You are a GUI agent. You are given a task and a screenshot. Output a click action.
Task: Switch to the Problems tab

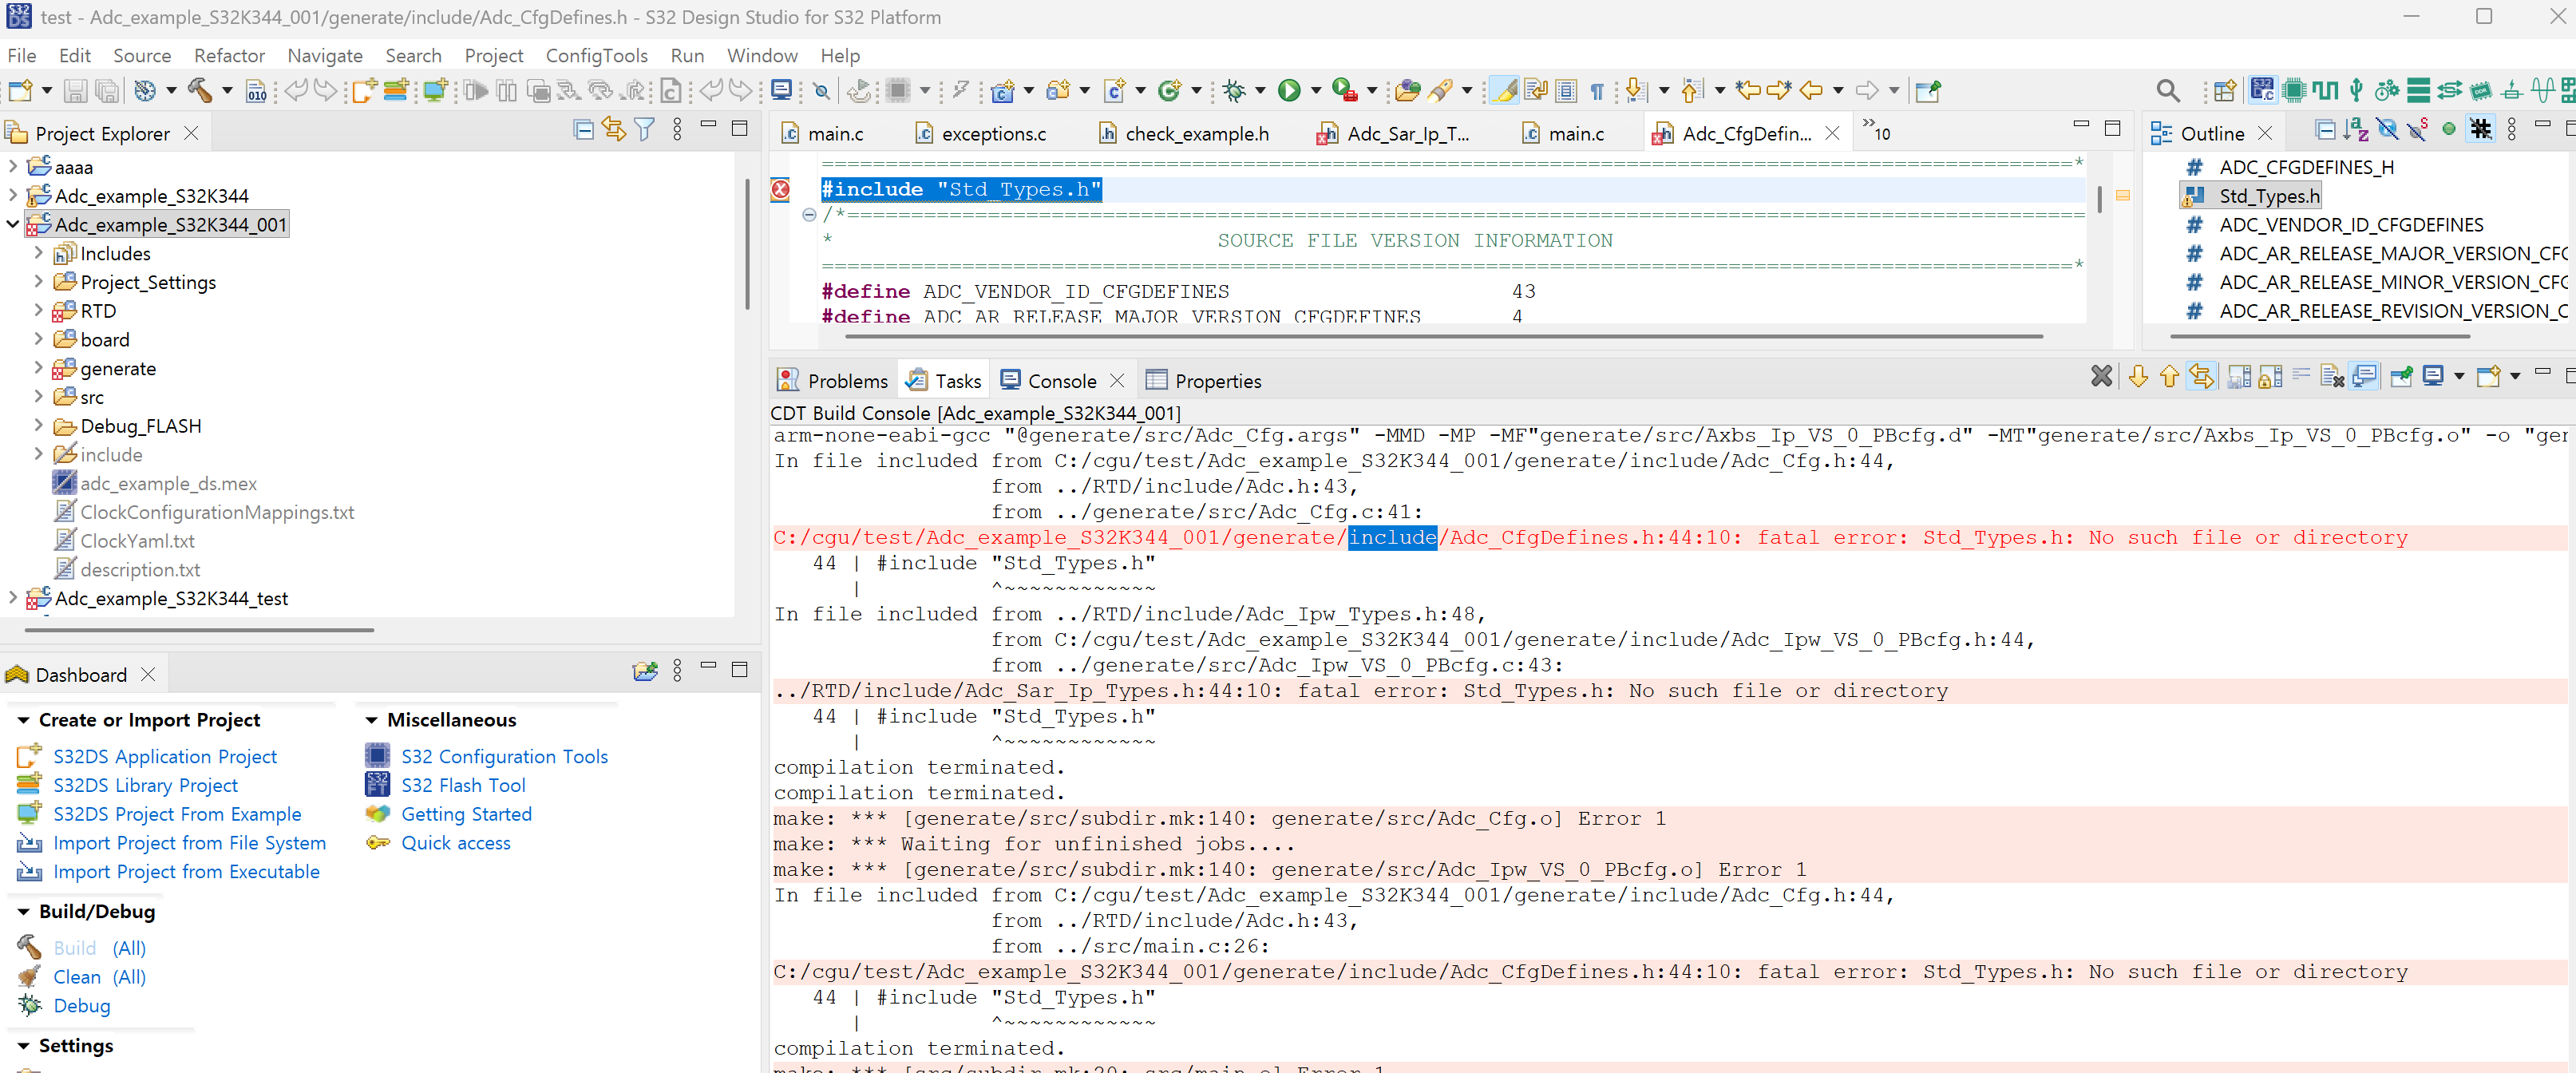point(833,380)
